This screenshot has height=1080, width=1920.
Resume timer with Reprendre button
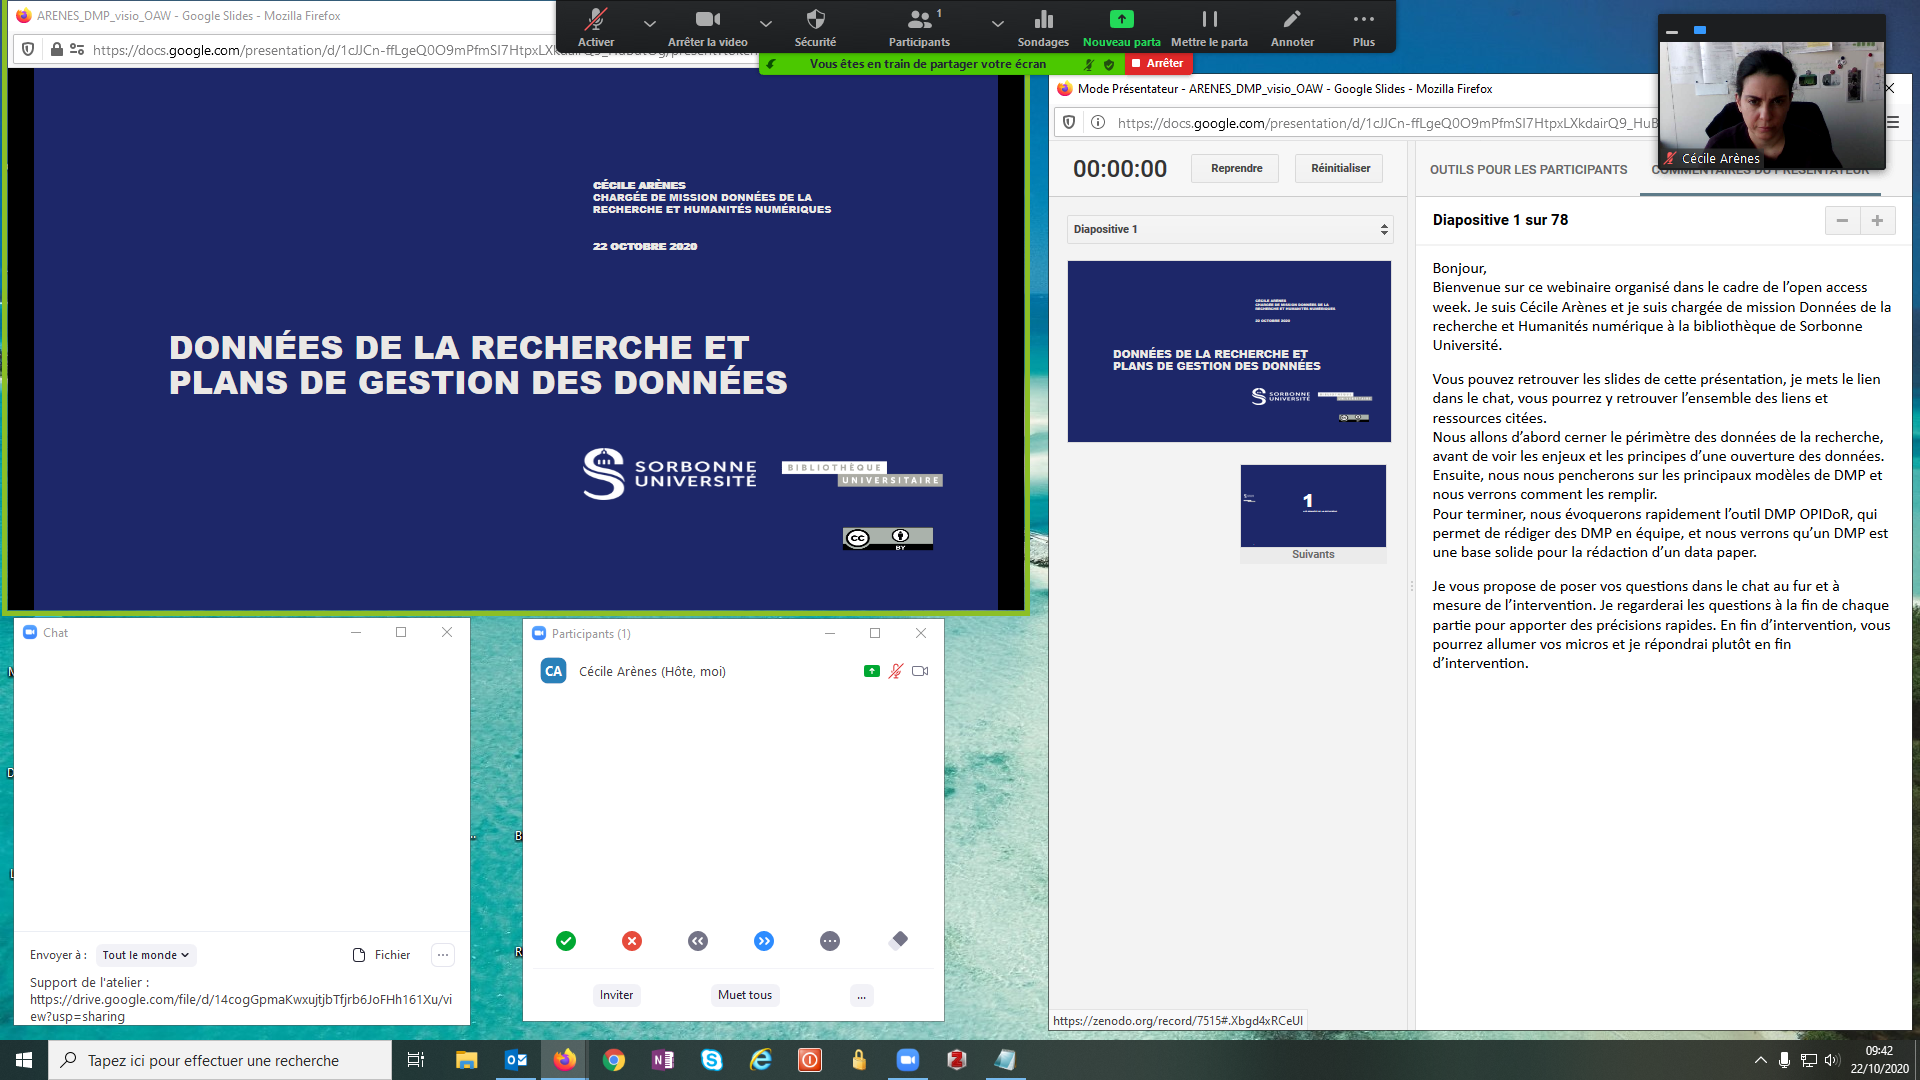[x=1236, y=168]
